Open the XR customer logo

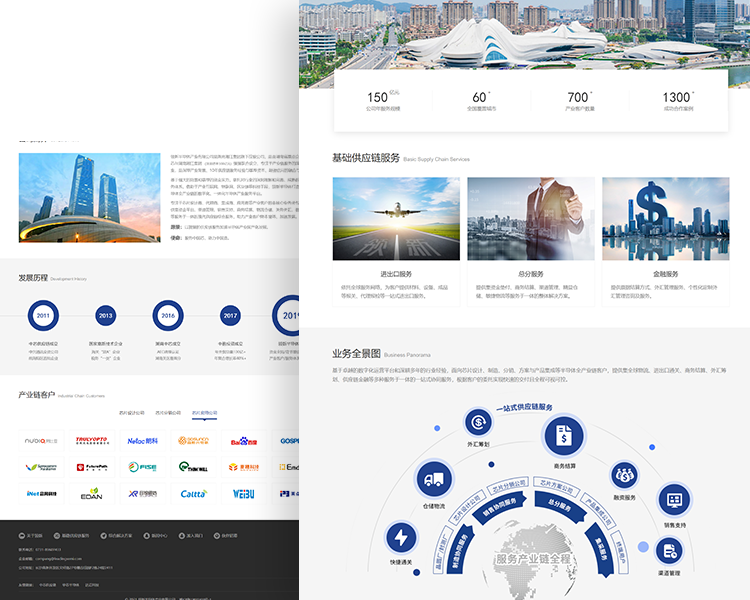point(143,494)
